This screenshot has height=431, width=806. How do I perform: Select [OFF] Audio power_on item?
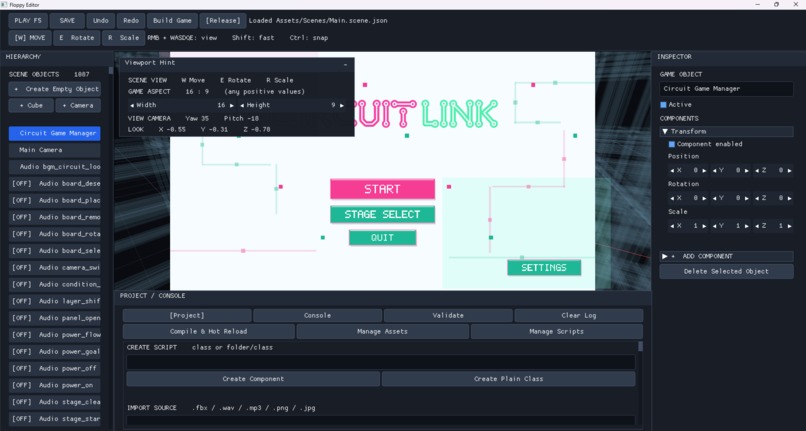point(54,385)
